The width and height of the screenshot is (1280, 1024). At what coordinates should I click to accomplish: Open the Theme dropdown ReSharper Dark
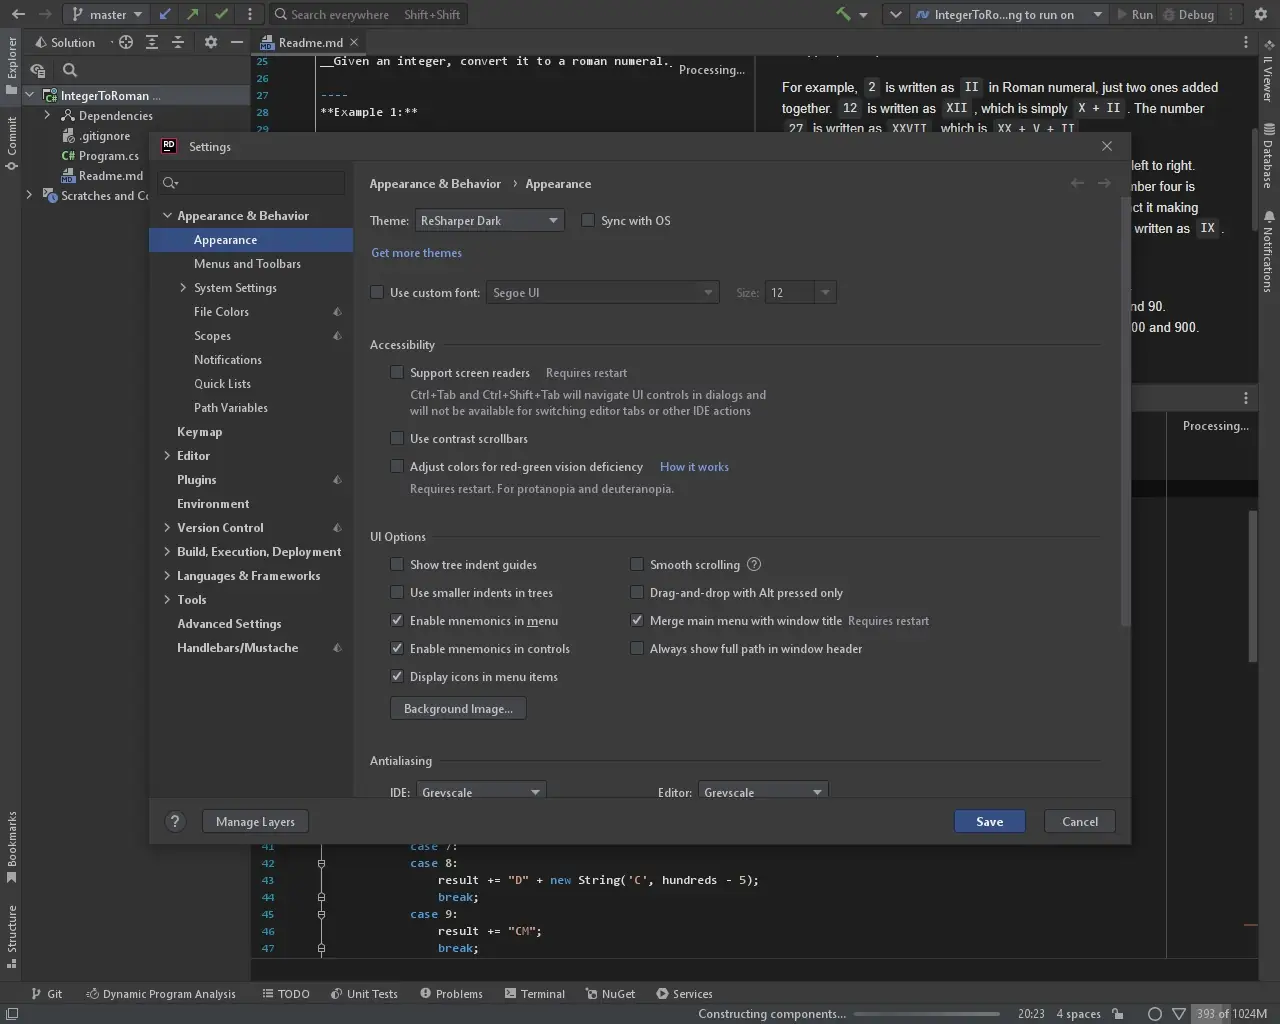[489, 220]
